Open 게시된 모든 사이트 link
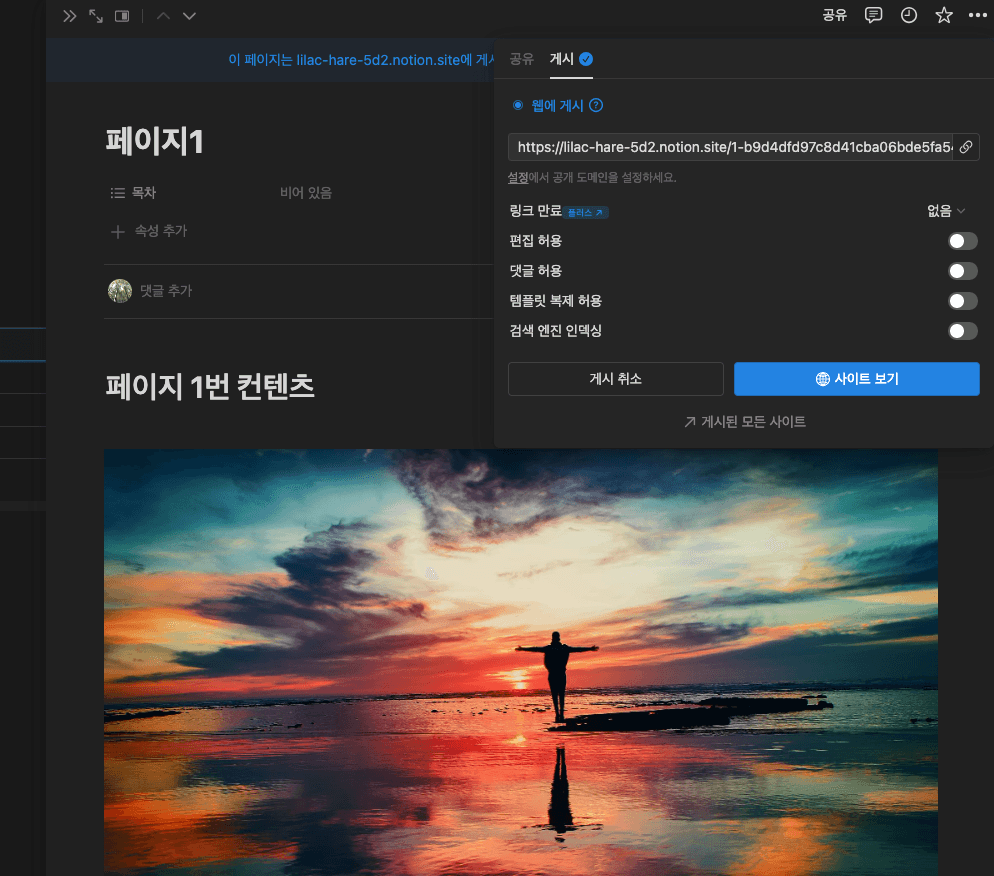The width and height of the screenshot is (994, 876). 744,421
